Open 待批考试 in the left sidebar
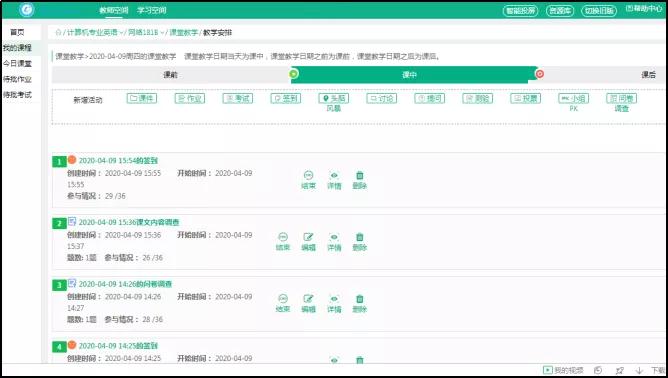The image size is (668, 378). [x=17, y=95]
